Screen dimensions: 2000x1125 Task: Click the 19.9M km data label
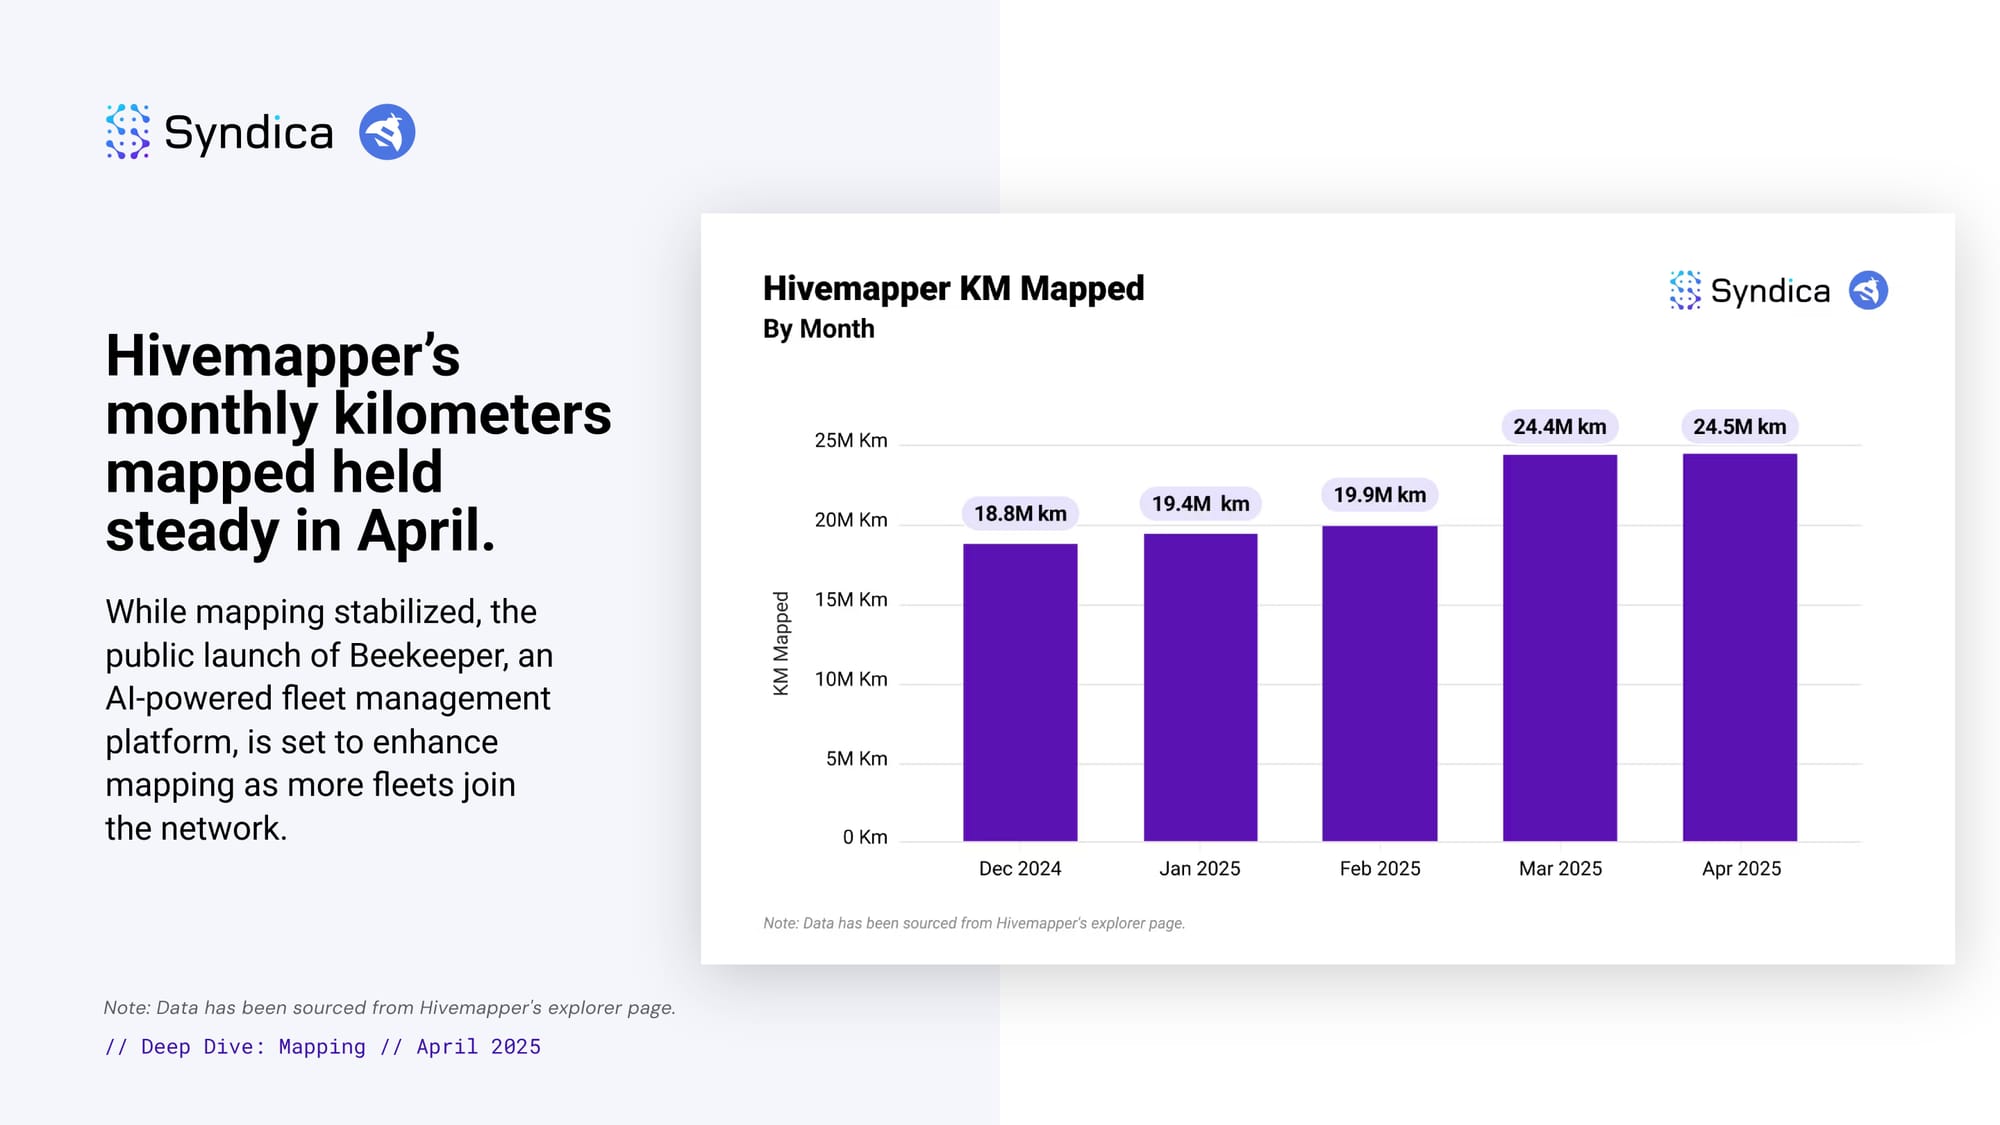pyautogui.click(x=1379, y=495)
